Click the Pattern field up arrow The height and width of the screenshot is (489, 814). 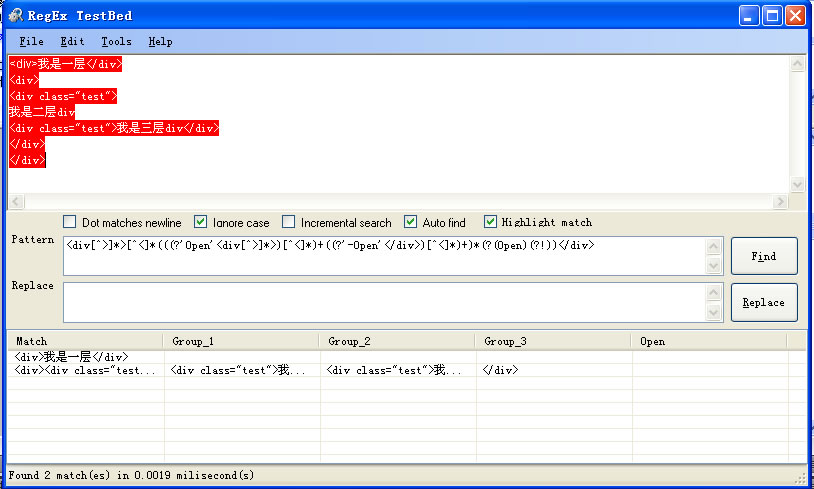click(714, 246)
